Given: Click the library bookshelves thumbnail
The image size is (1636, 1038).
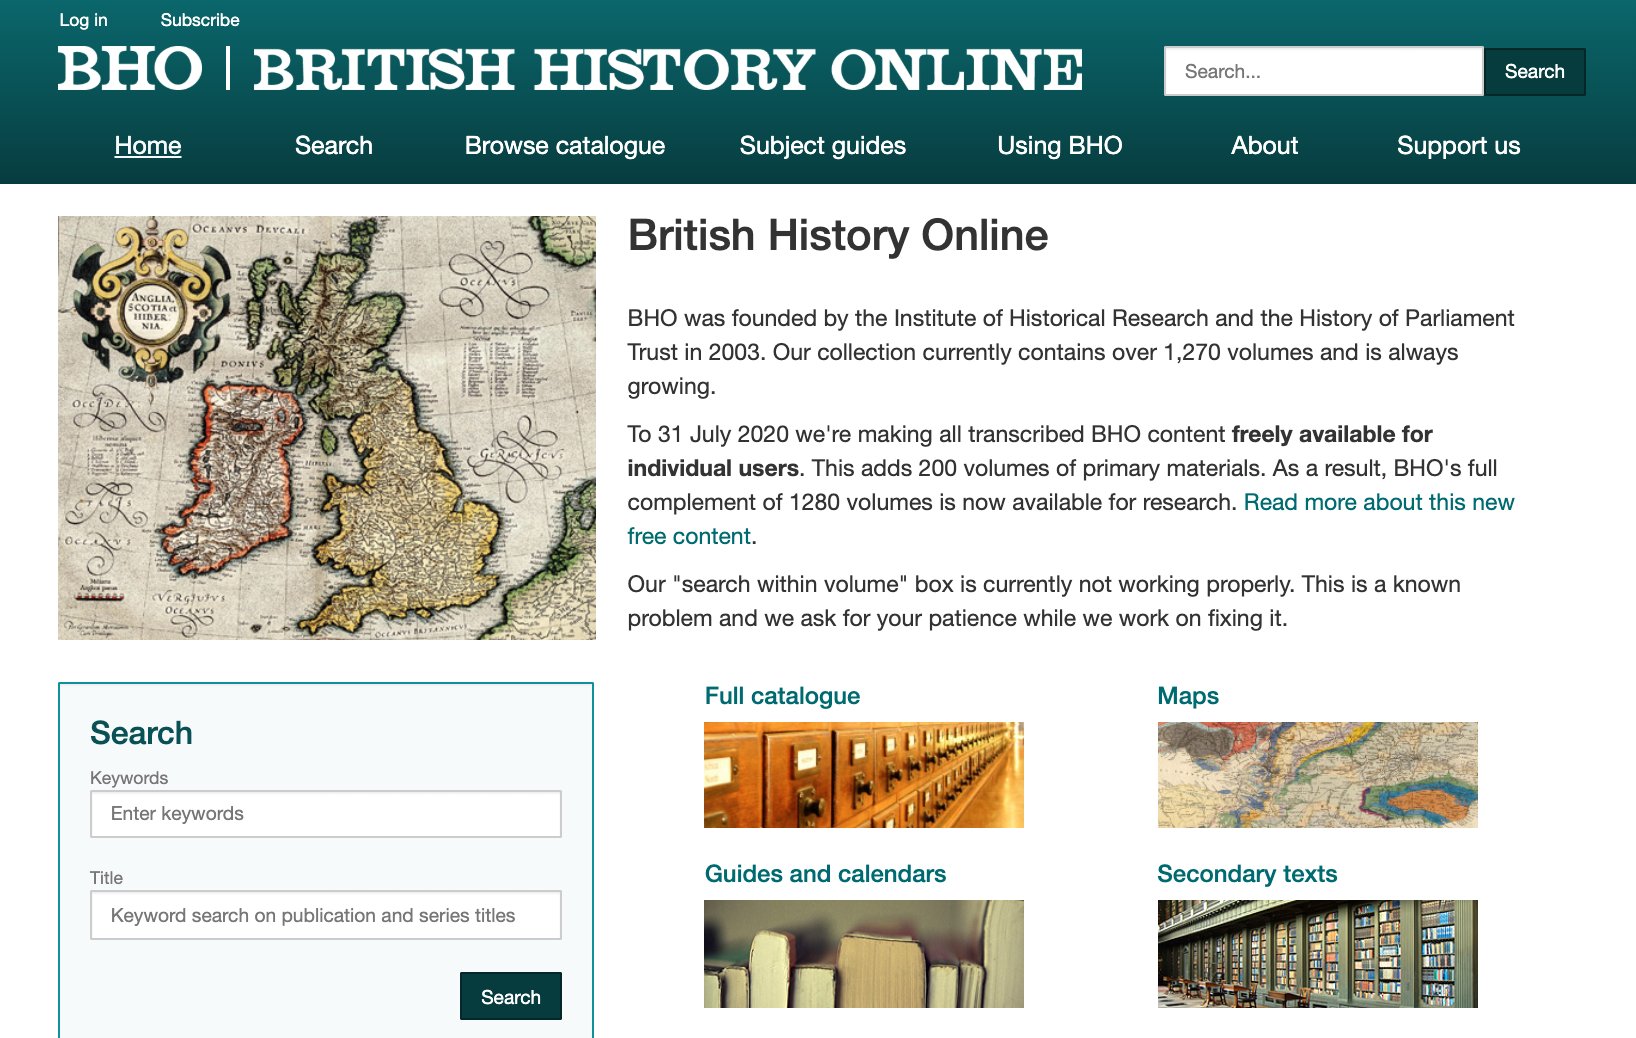Looking at the screenshot, I should coord(1318,954).
